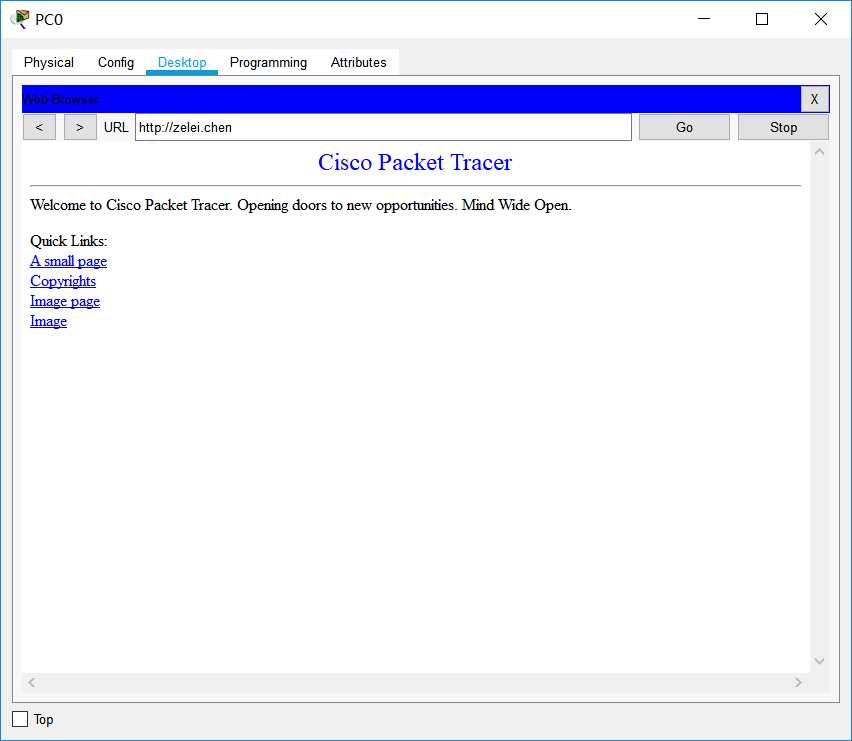The width and height of the screenshot is (852, 741).
Task: Open the 'Image page' link
Action: tap(65, 301)
